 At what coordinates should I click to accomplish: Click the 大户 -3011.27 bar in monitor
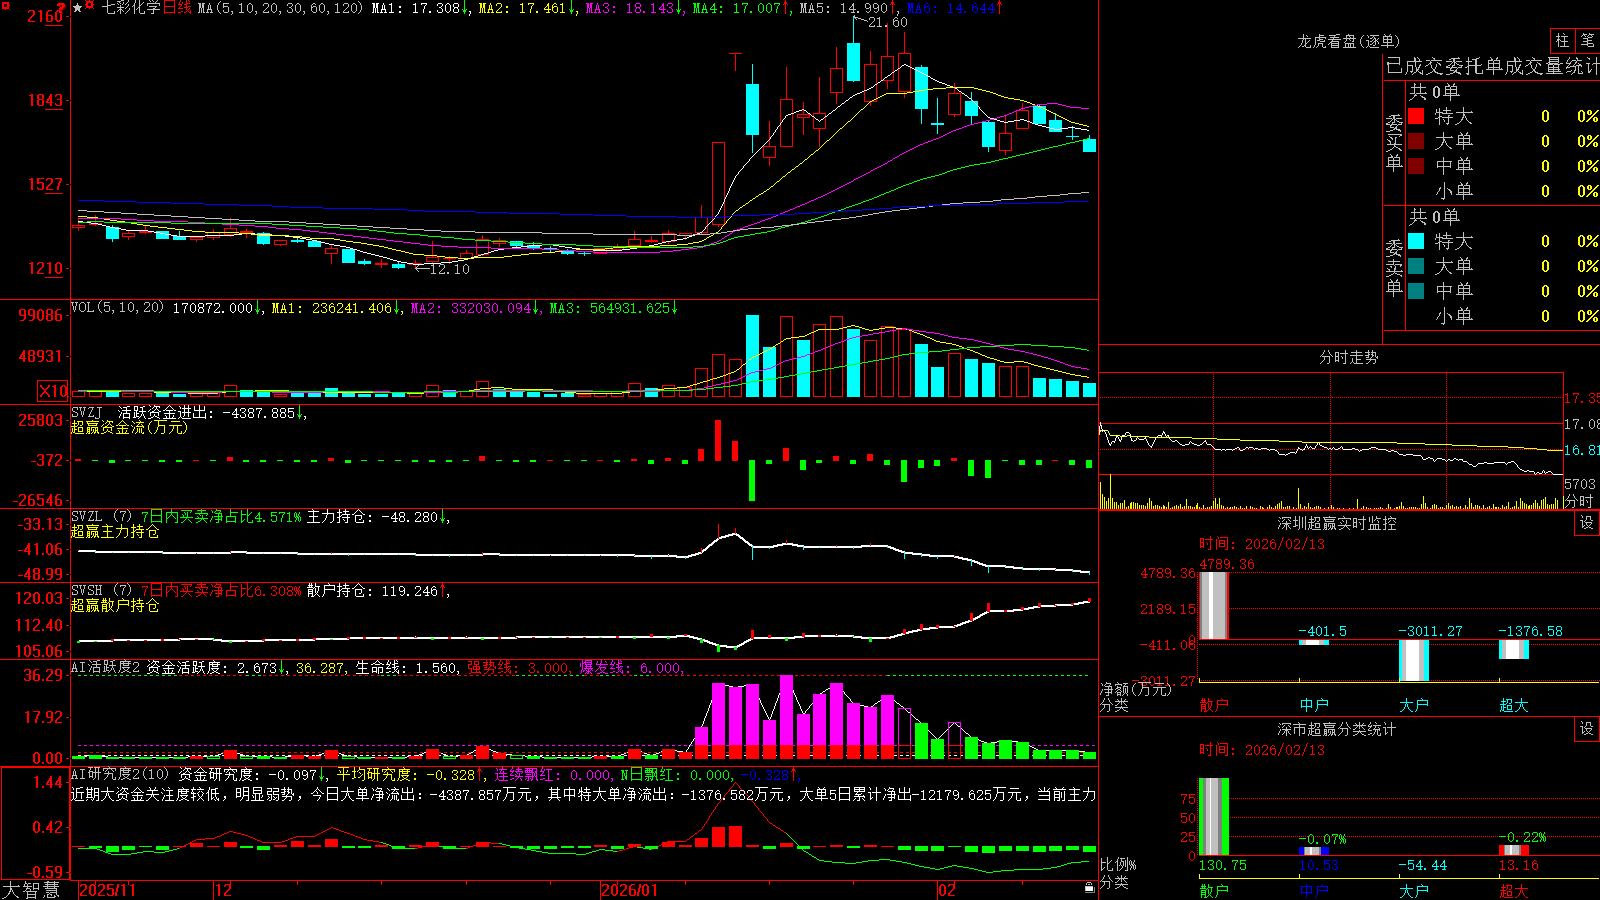click(1414, 660)
